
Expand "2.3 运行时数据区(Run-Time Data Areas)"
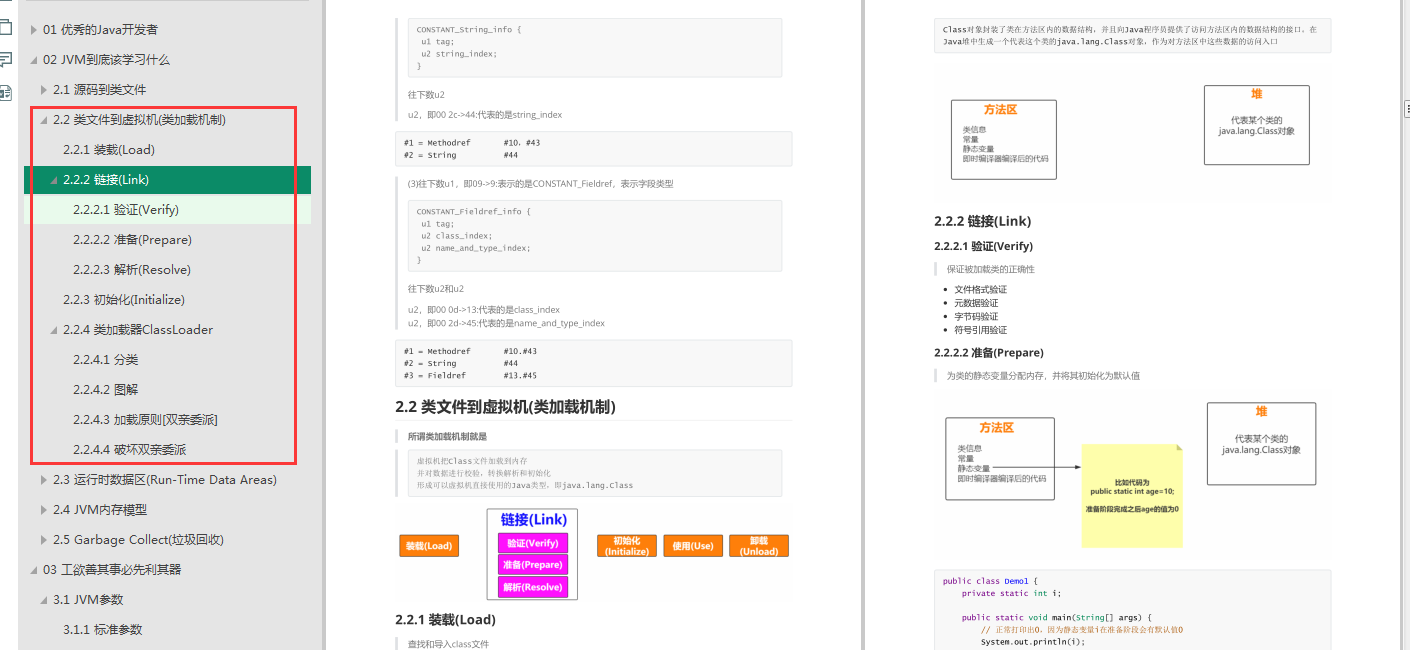click(x=42, y=479)
